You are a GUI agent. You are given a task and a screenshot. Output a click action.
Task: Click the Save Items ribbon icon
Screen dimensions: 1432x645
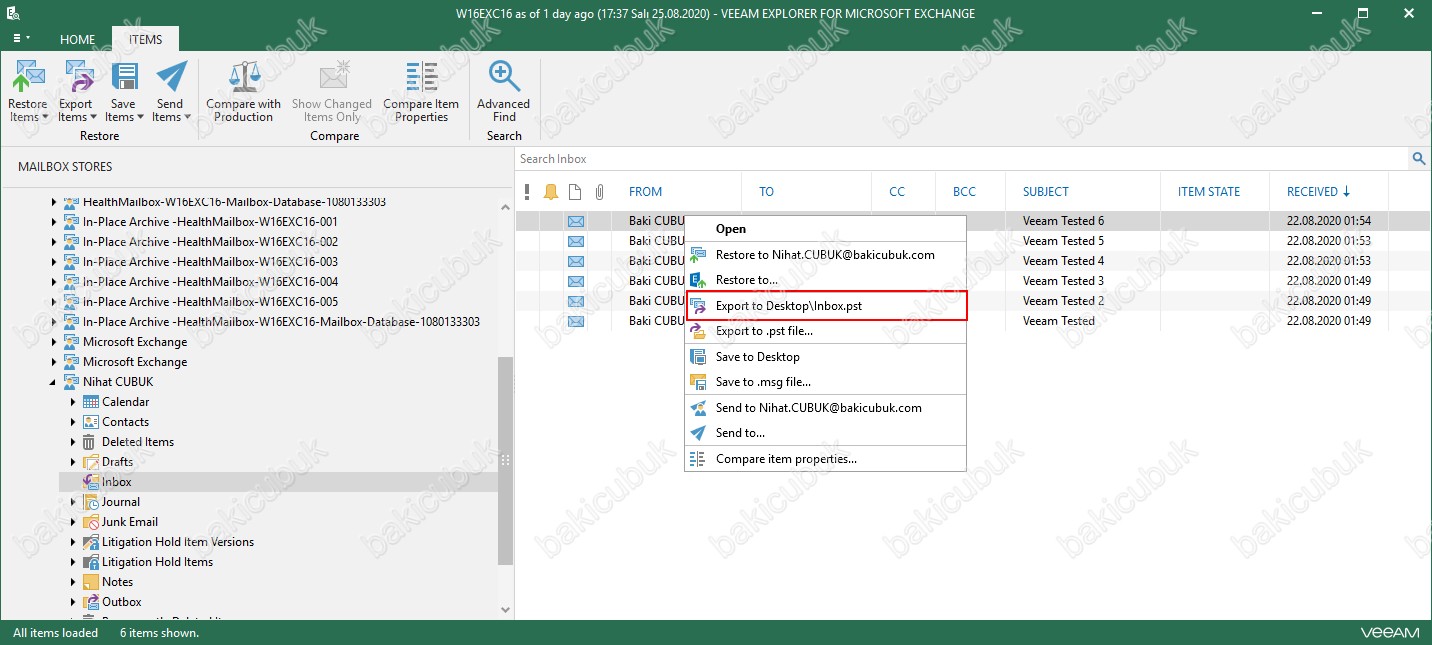pyautogui.click(x=124, y=78)
